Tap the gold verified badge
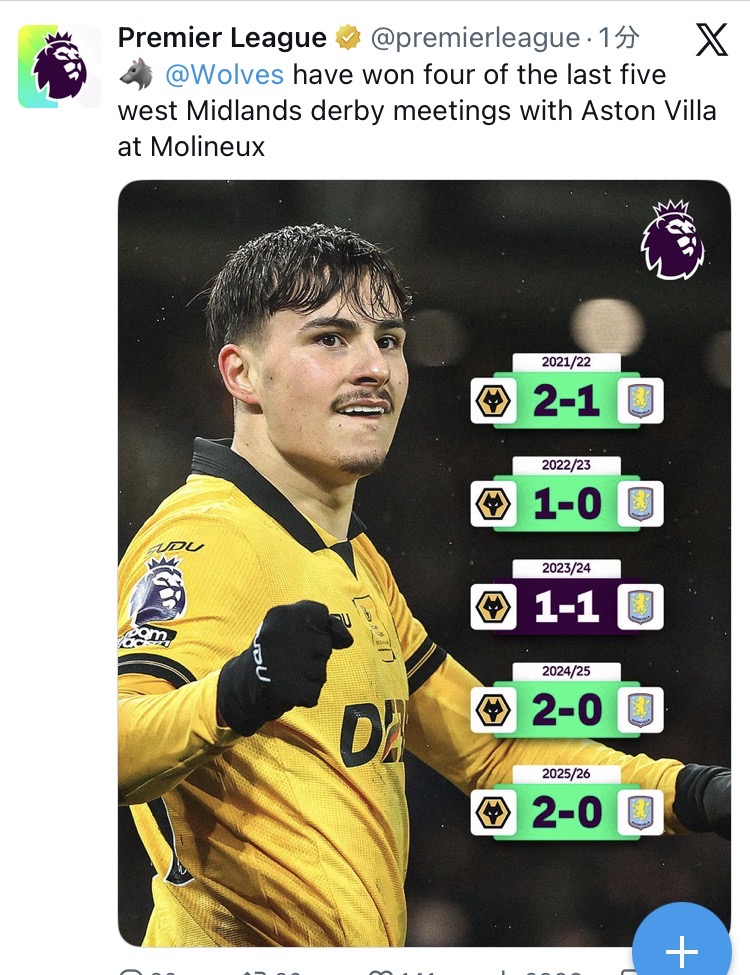The image size is (750, 975). [348, 39]
